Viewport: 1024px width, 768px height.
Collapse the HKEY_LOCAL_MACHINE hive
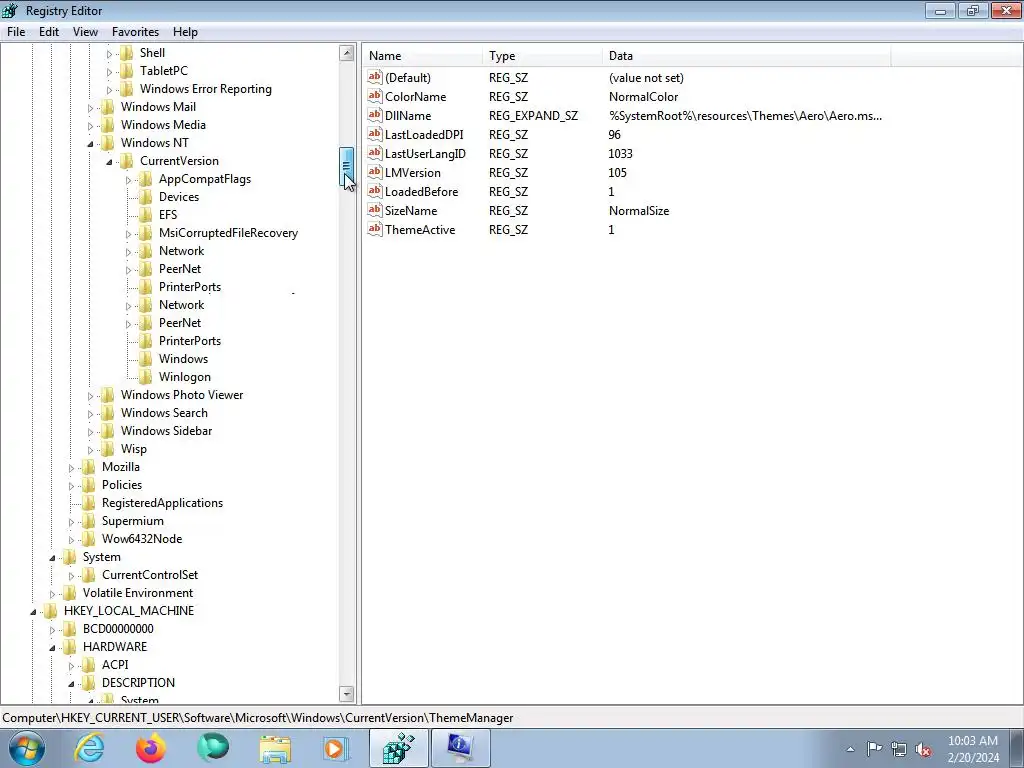click(x=33, y=612)
